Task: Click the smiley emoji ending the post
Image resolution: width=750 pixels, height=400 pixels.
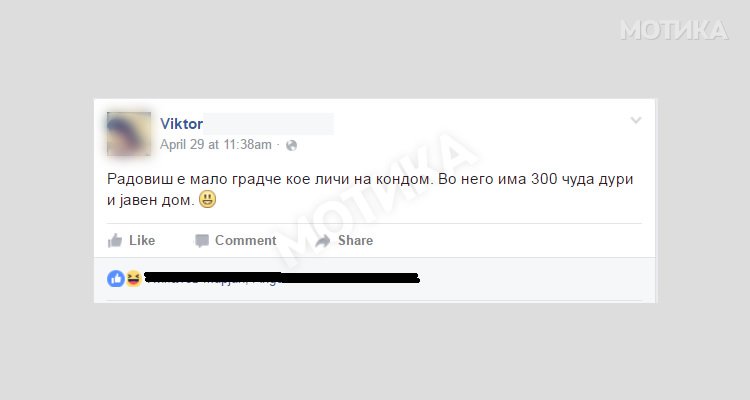Action: (207, 199)
